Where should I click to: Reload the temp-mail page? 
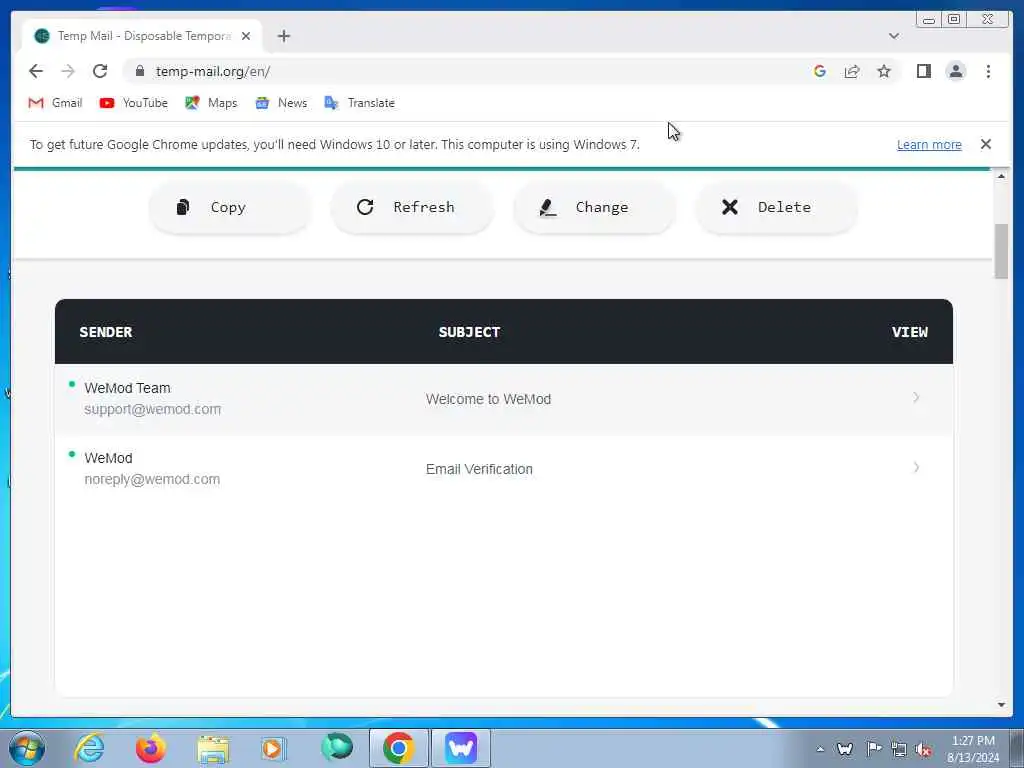click(x=100, y=71)
